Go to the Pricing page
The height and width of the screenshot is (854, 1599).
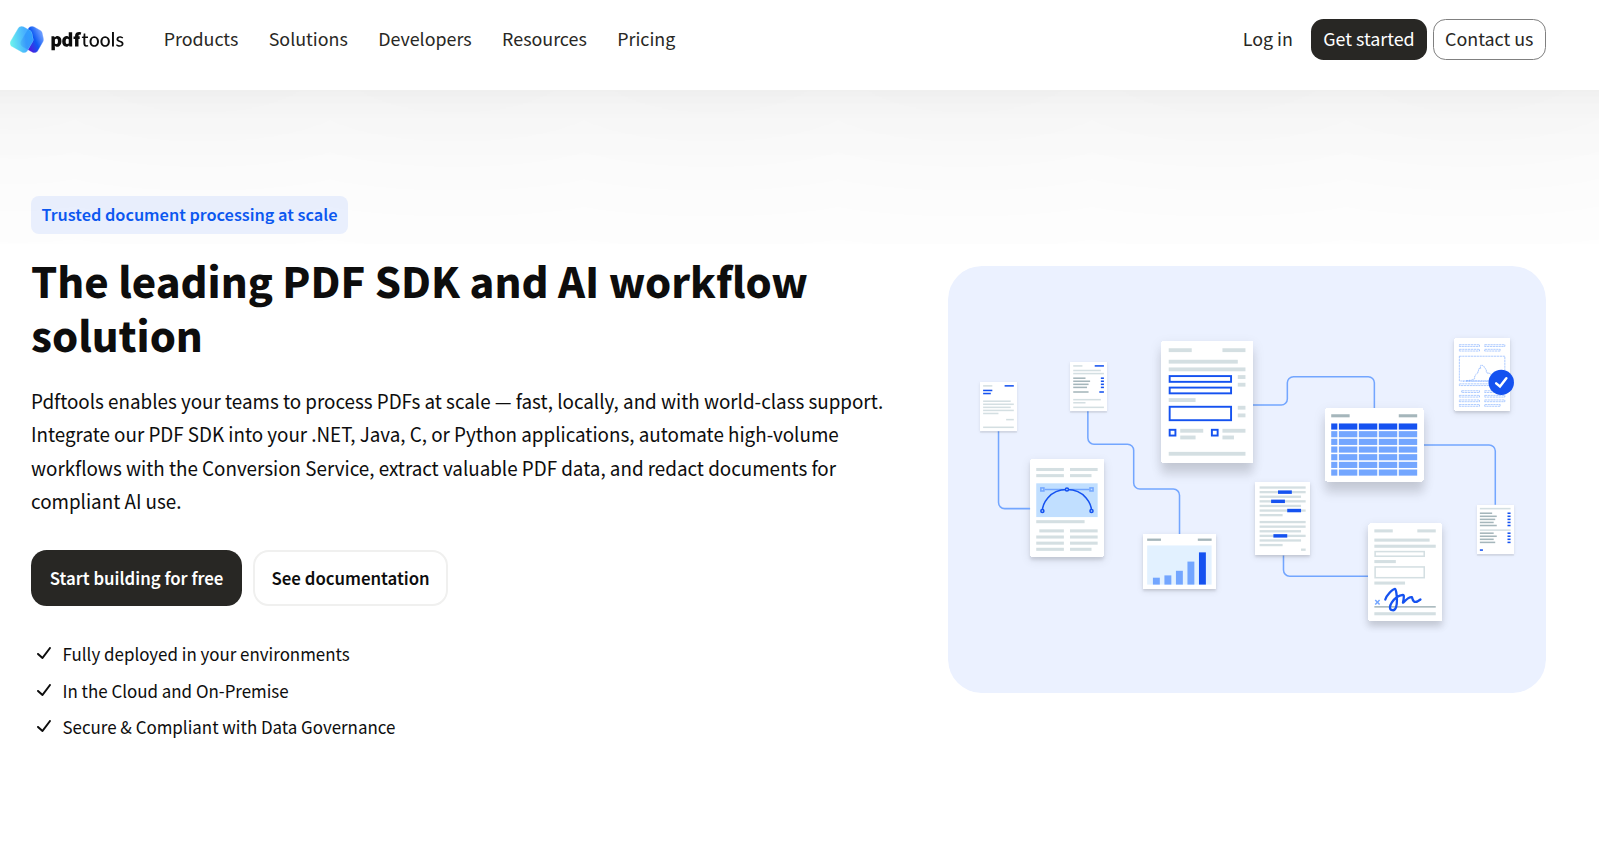[x=646, y=40]
